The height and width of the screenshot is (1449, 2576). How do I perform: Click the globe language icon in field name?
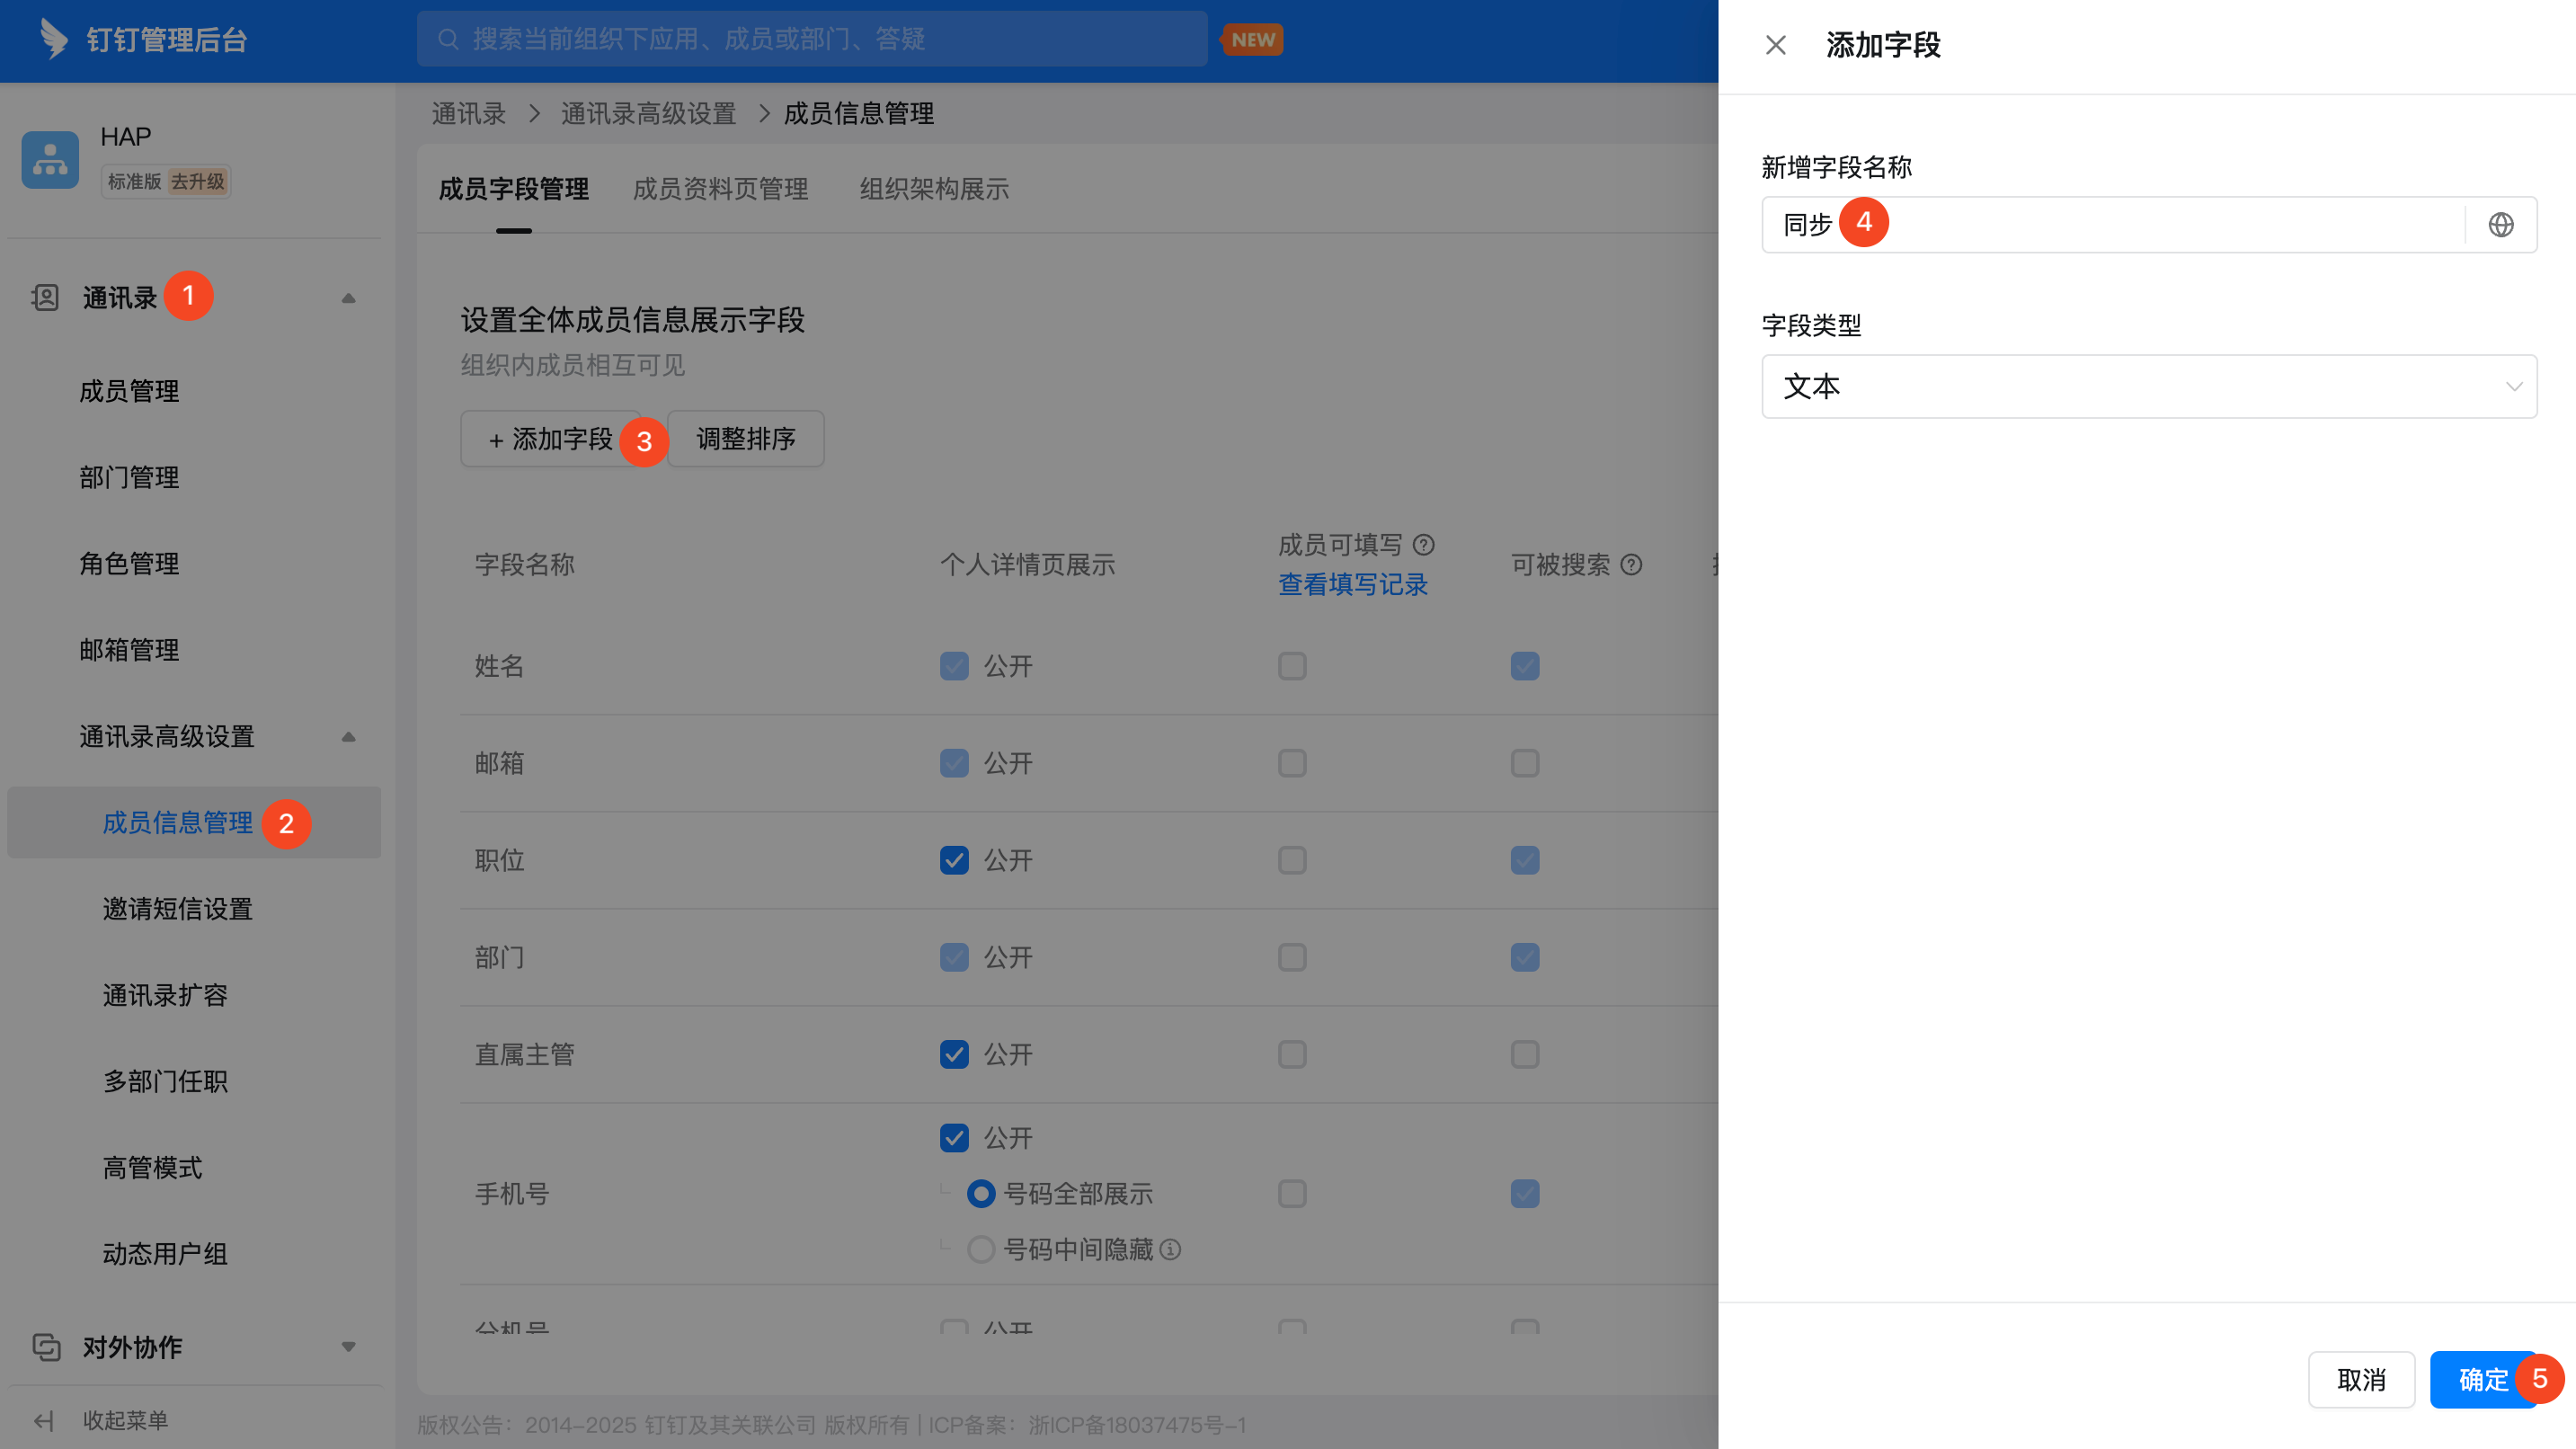click(2500, 225)
